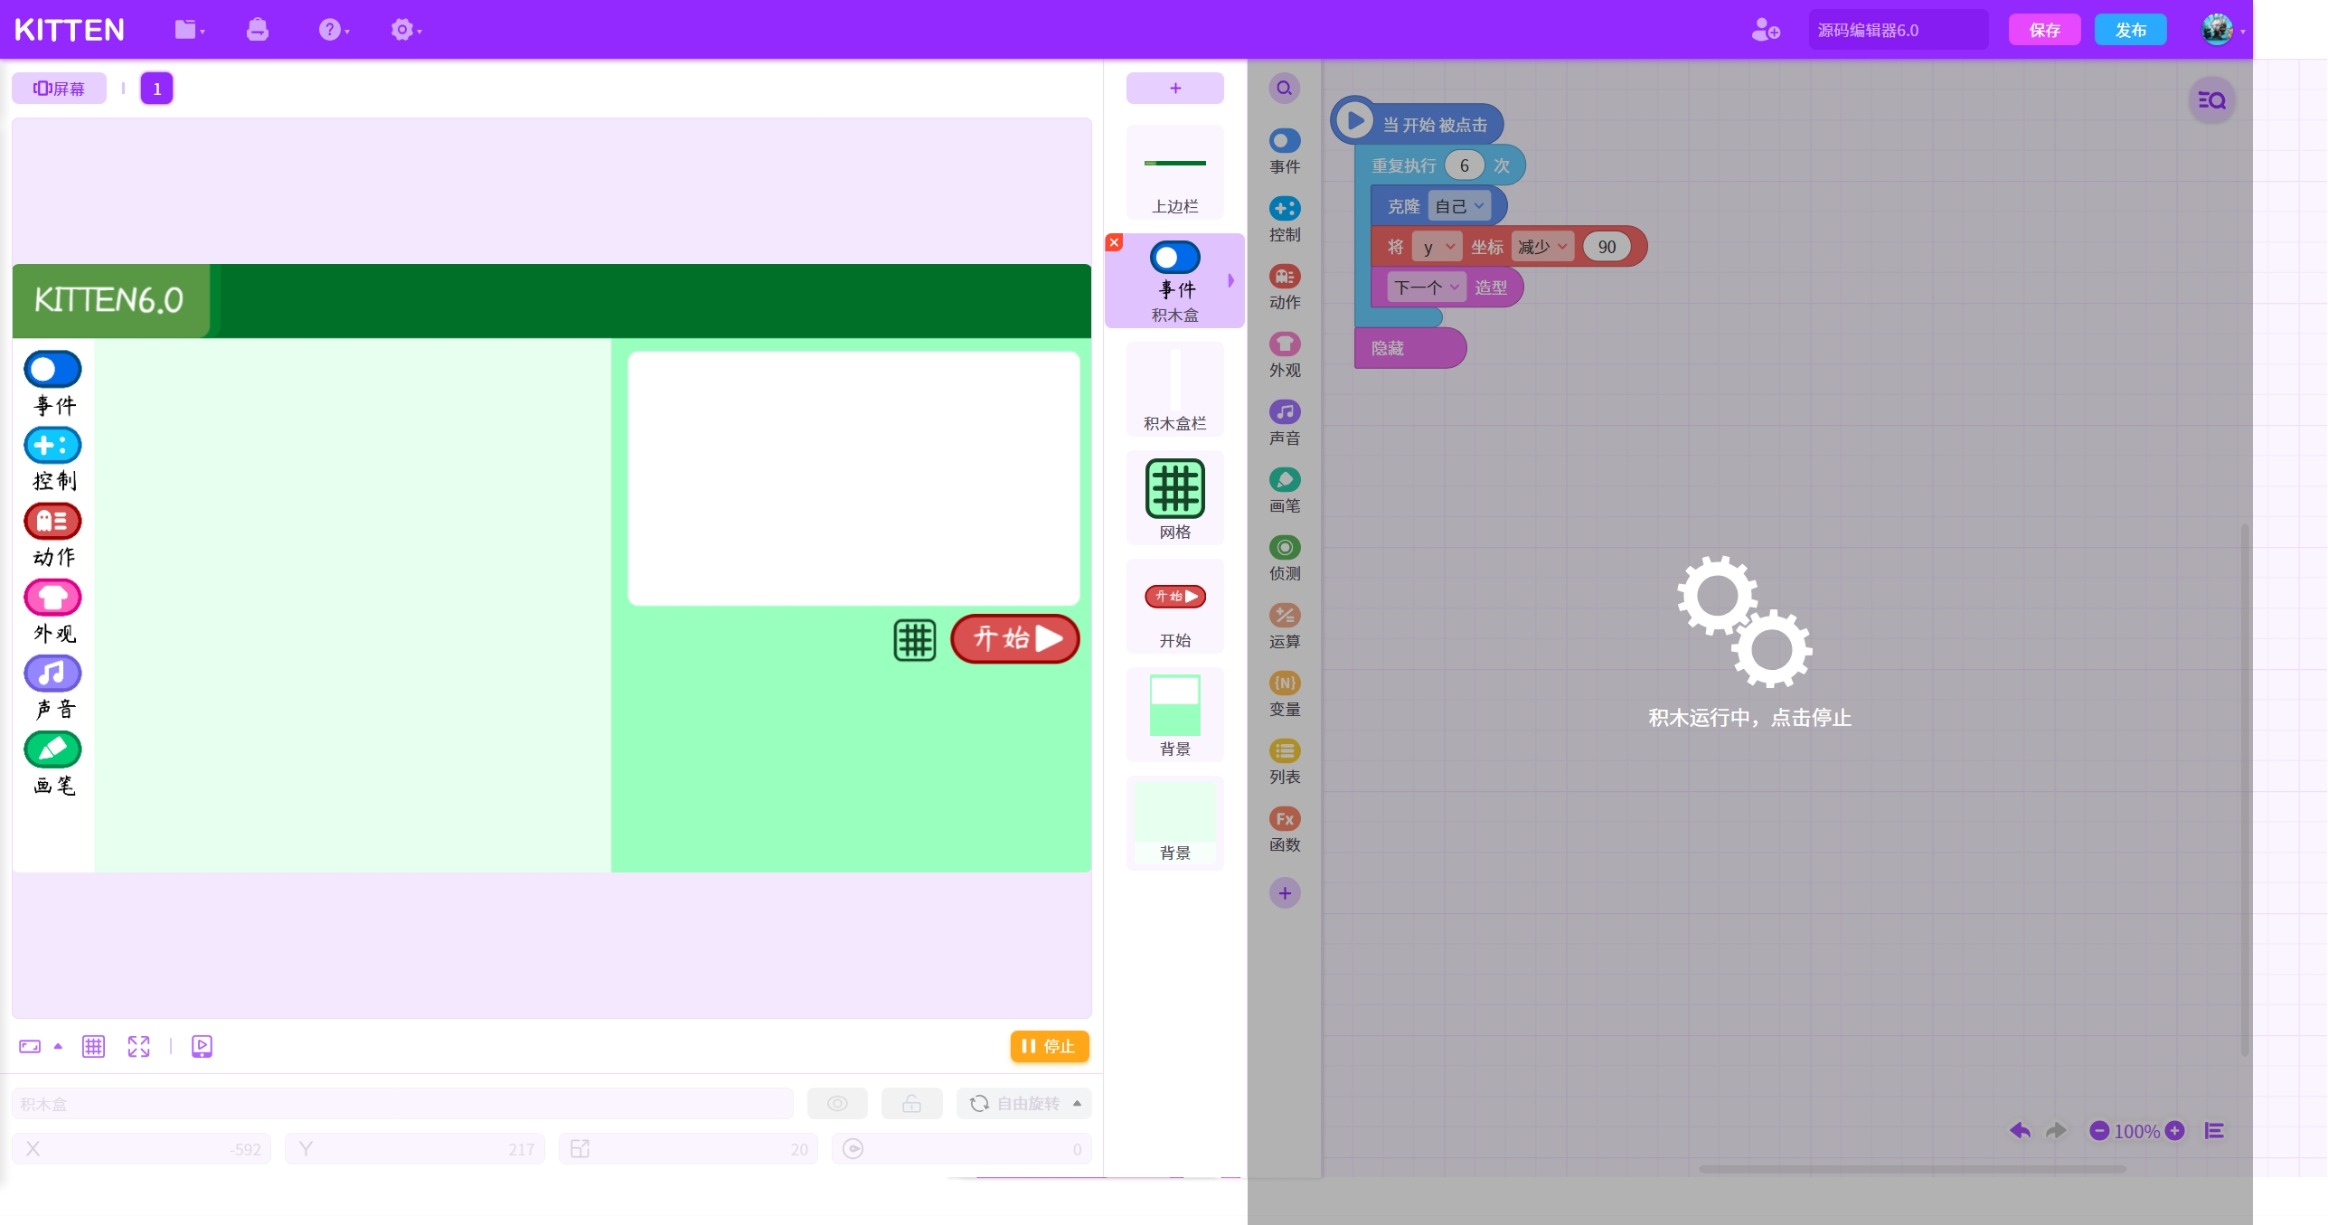Open the 列表 block category
2328x1225 pixels.
1285,762
